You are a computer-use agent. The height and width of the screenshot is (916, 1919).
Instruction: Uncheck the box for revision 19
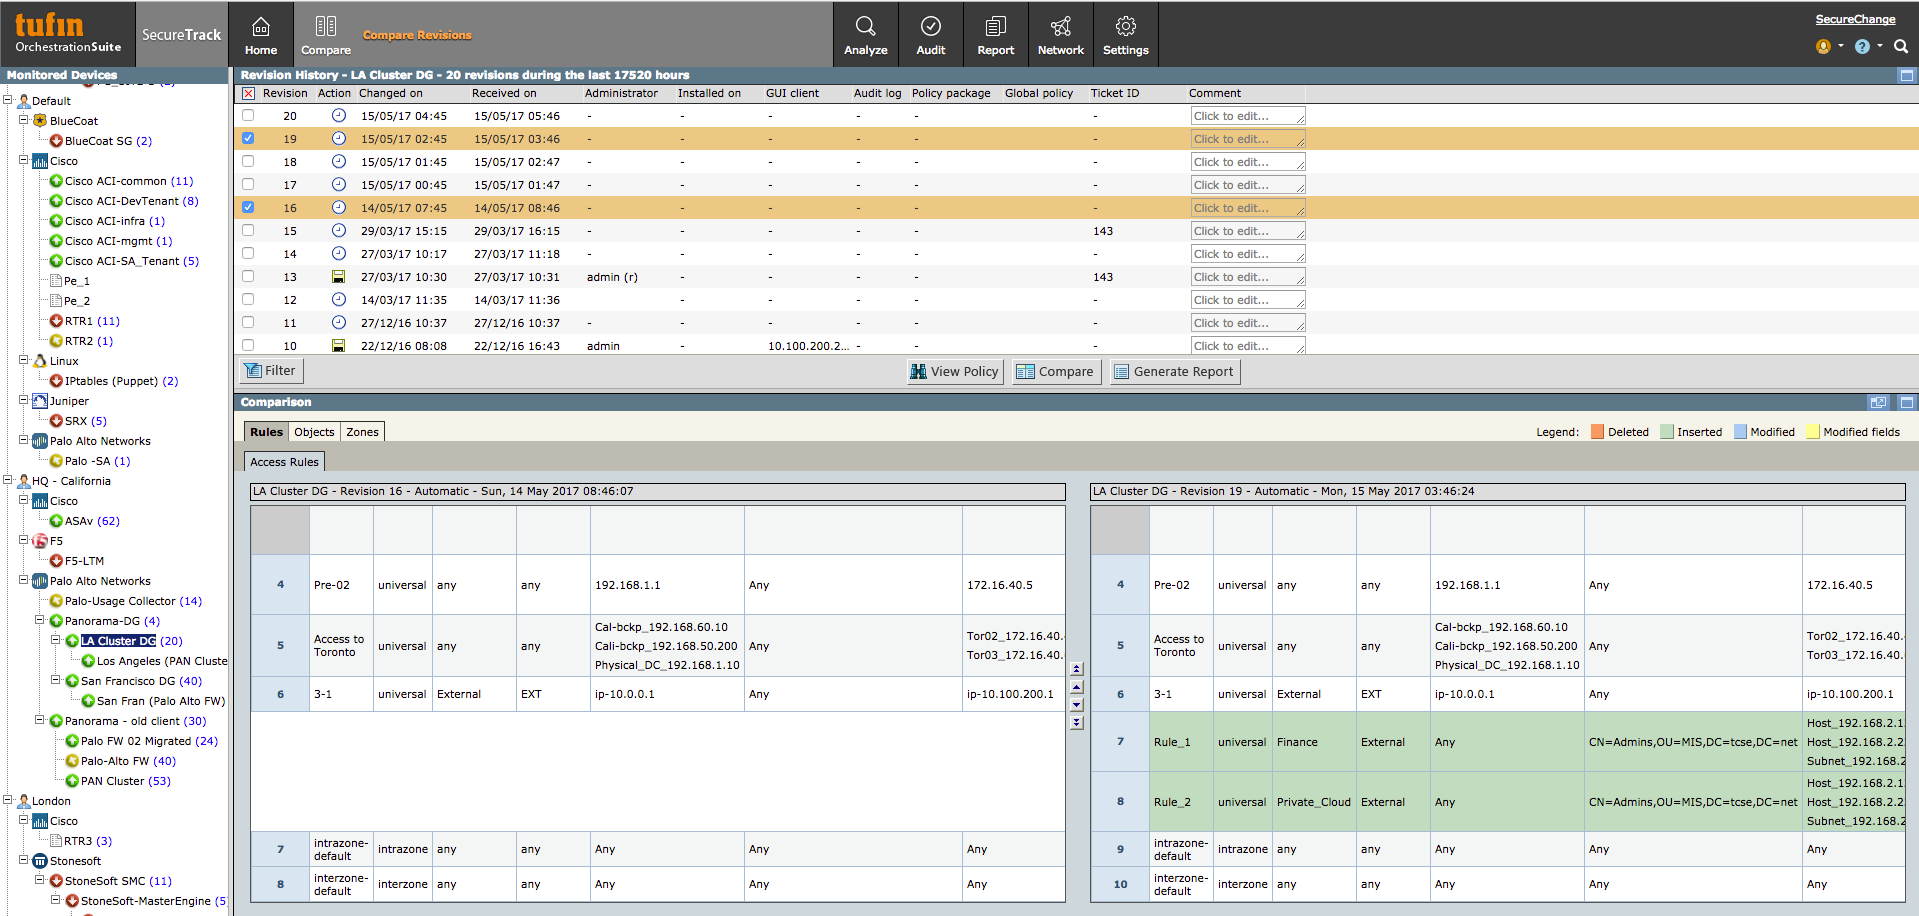(248, 138)
